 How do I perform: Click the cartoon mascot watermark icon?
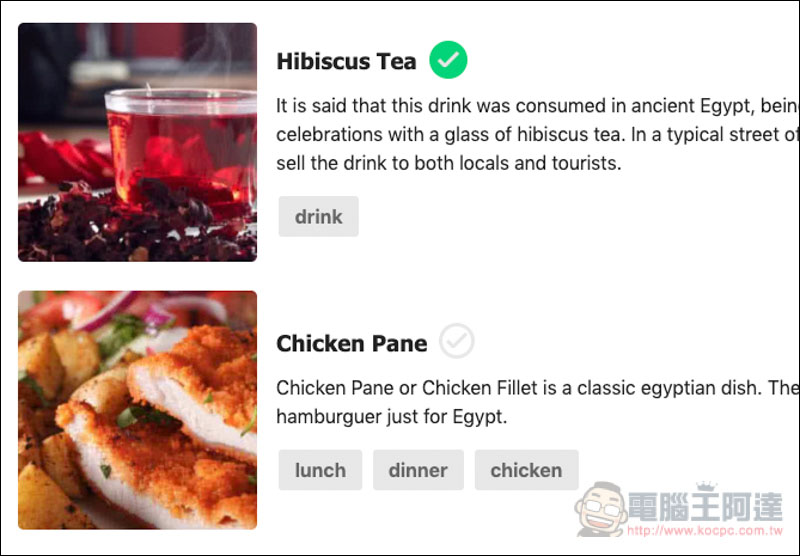click(x=601, y=509)
